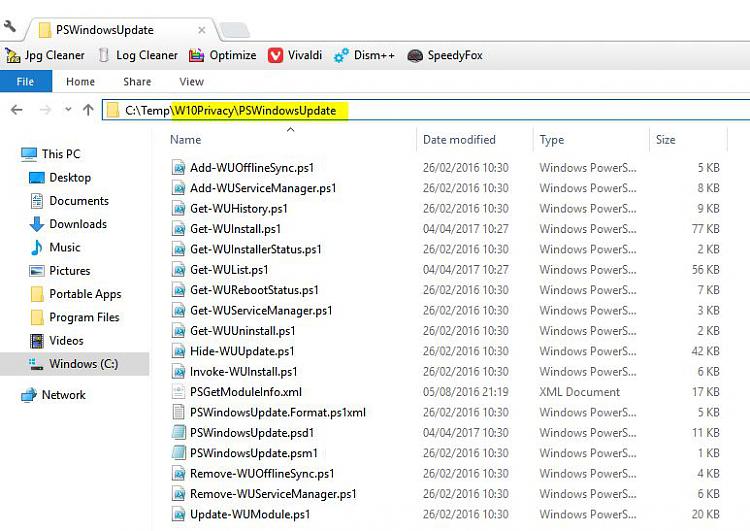Click the 77 KB size of Get-WUInstall.ps1
The image size is (750, 531).
pos(706,229)
